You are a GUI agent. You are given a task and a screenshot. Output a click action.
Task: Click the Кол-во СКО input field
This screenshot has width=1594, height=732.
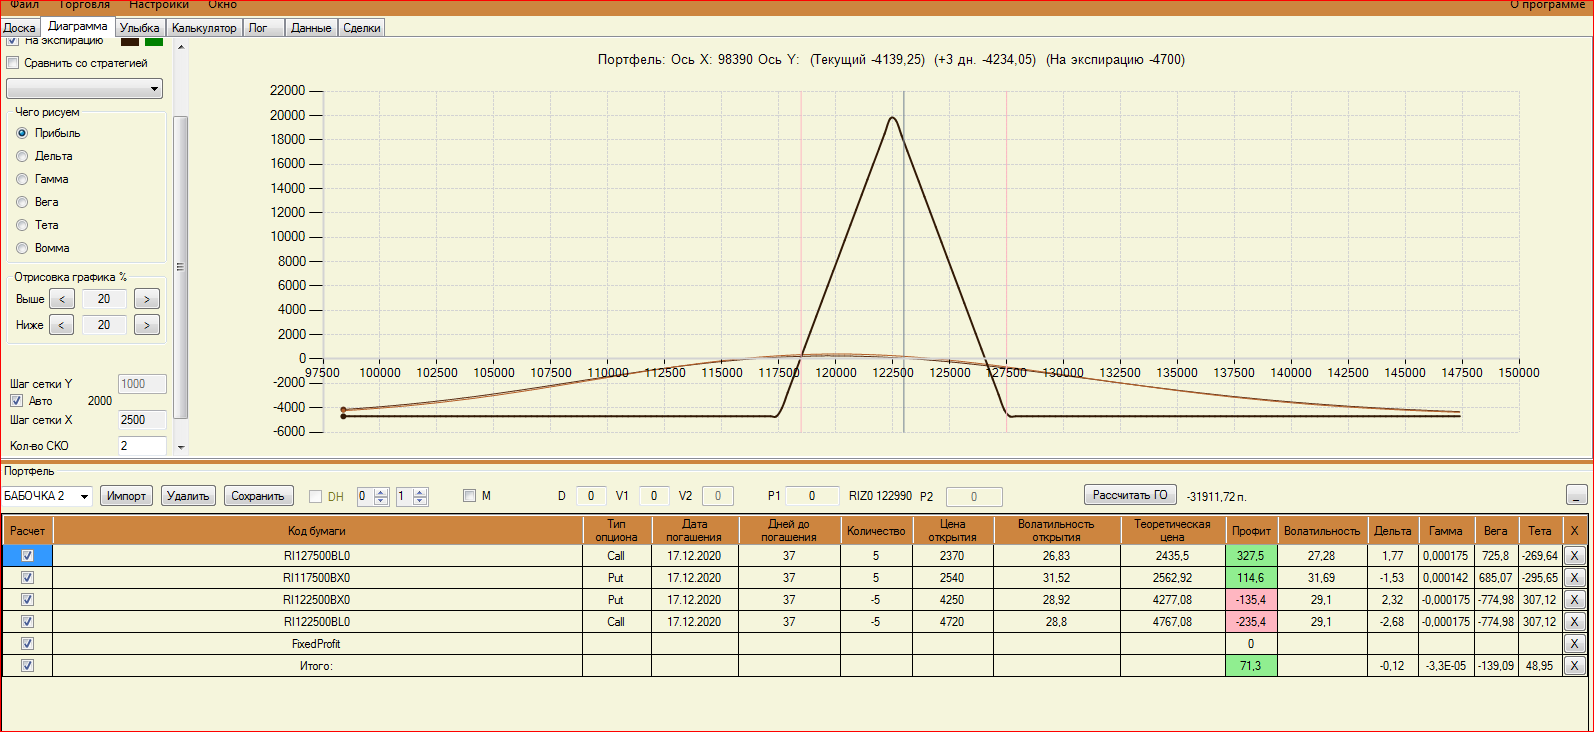142,446
